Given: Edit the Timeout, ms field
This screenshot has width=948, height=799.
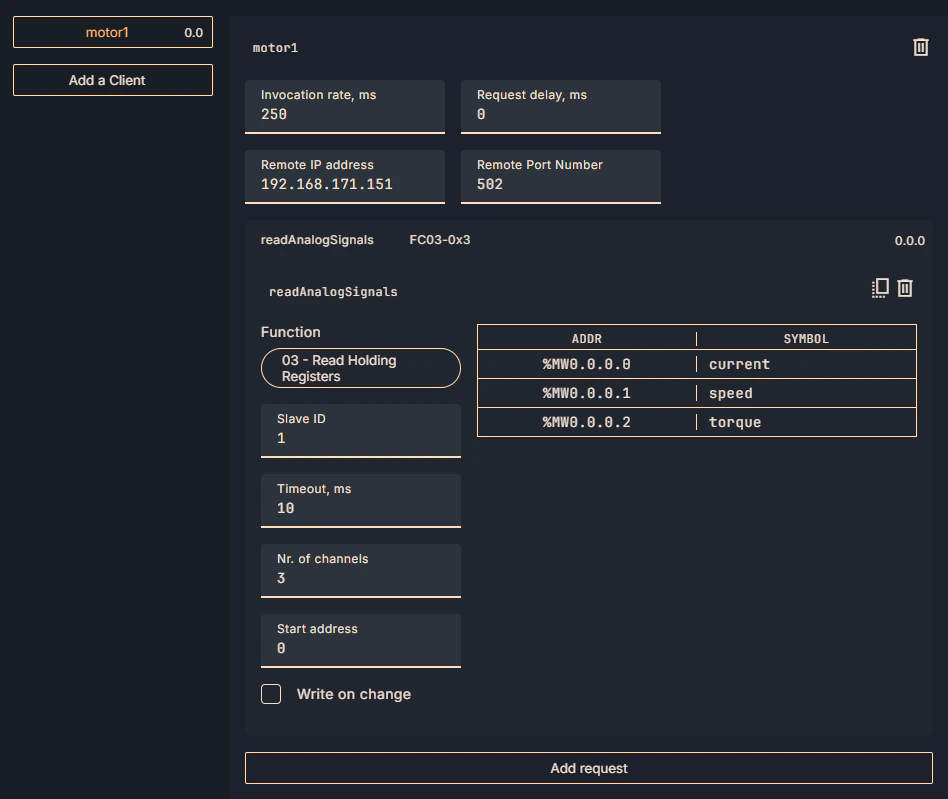Looking at the screenshot, I should tap(360, 500).
